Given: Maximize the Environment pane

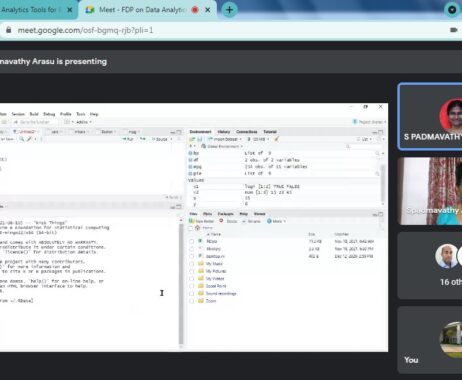Looking at the screenshot, I should pos(381,132).
